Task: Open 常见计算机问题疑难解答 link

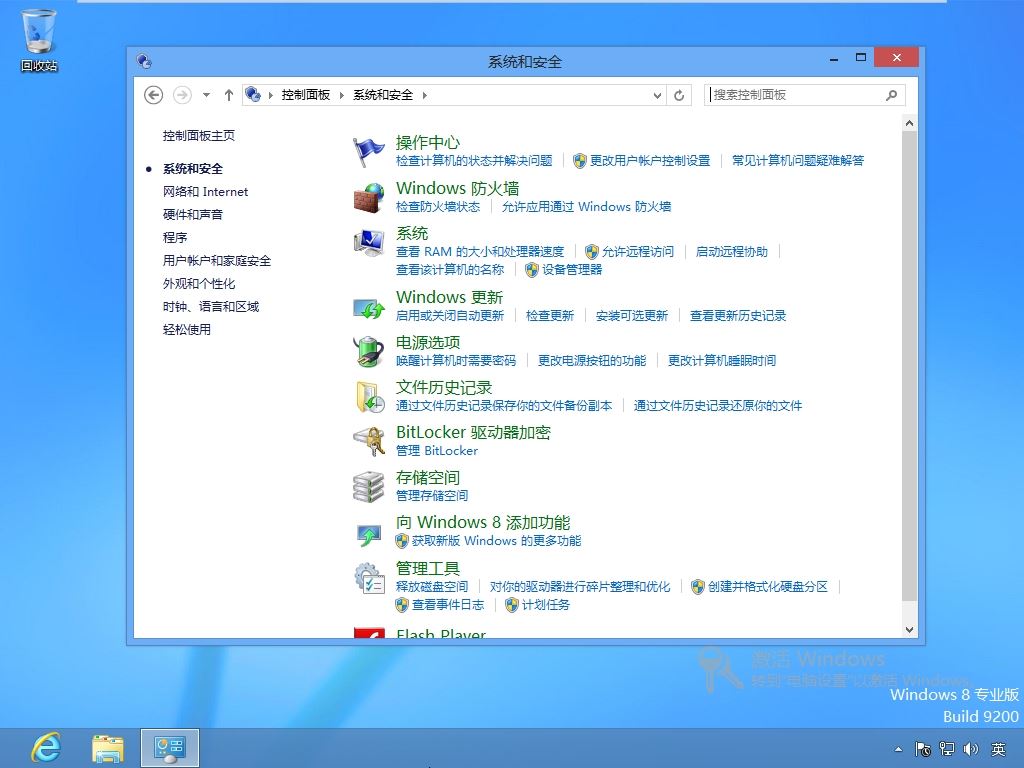Action: (x=797, y=161)
